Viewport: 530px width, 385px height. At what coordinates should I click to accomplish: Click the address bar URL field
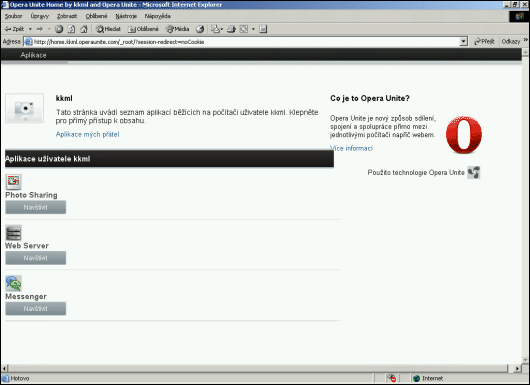246,42
